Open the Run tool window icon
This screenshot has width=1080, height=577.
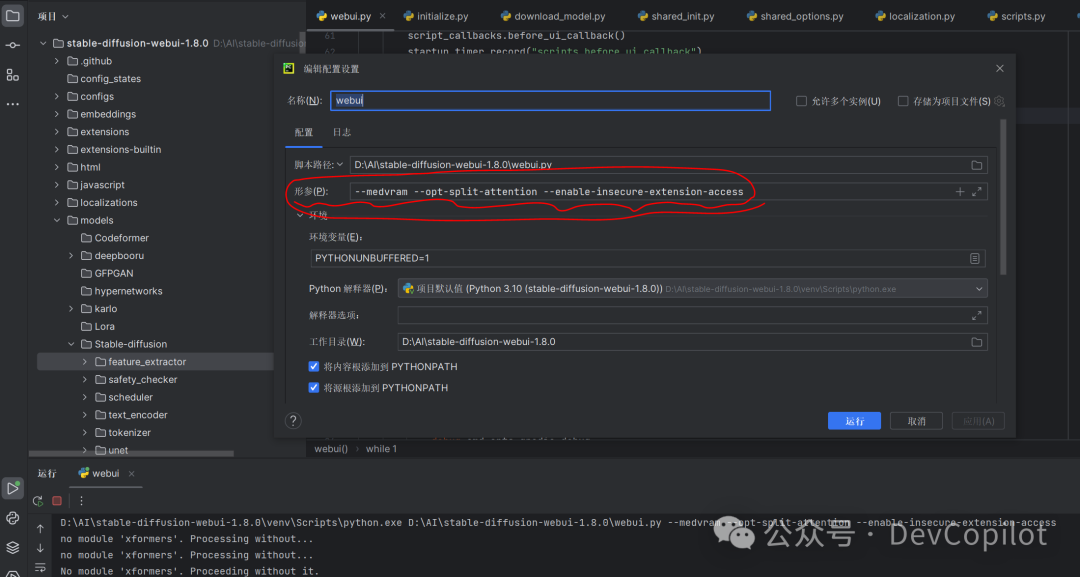tap(12, 488)
